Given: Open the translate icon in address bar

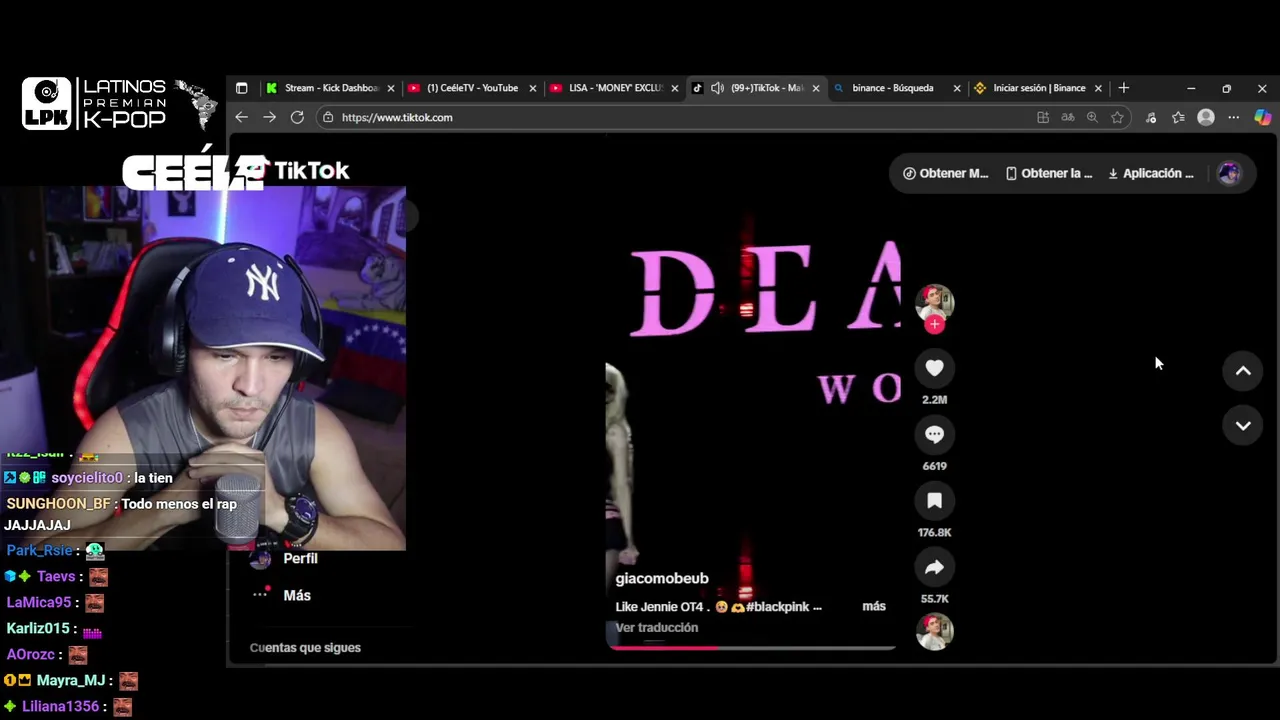Looking at the screenshot, I should coord(1068,117).
